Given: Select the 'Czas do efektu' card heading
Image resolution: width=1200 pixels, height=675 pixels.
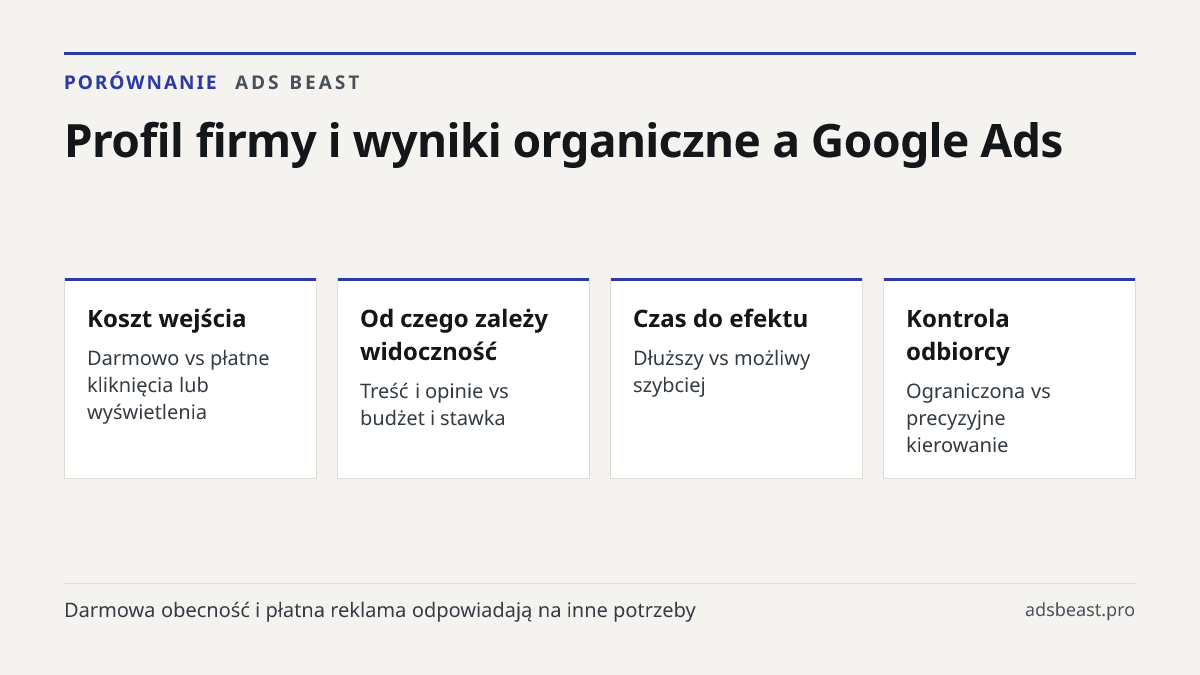Looking at the screenshot, I should [720, 319].
